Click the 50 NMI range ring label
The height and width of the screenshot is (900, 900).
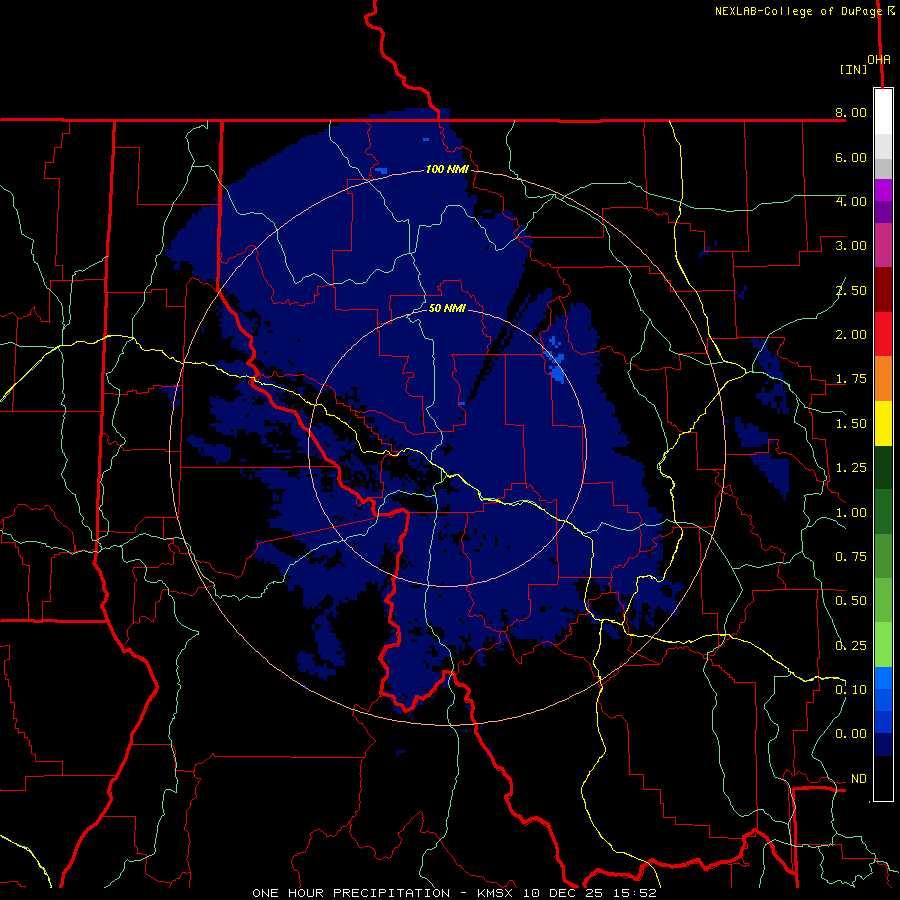tap(447, 308)
